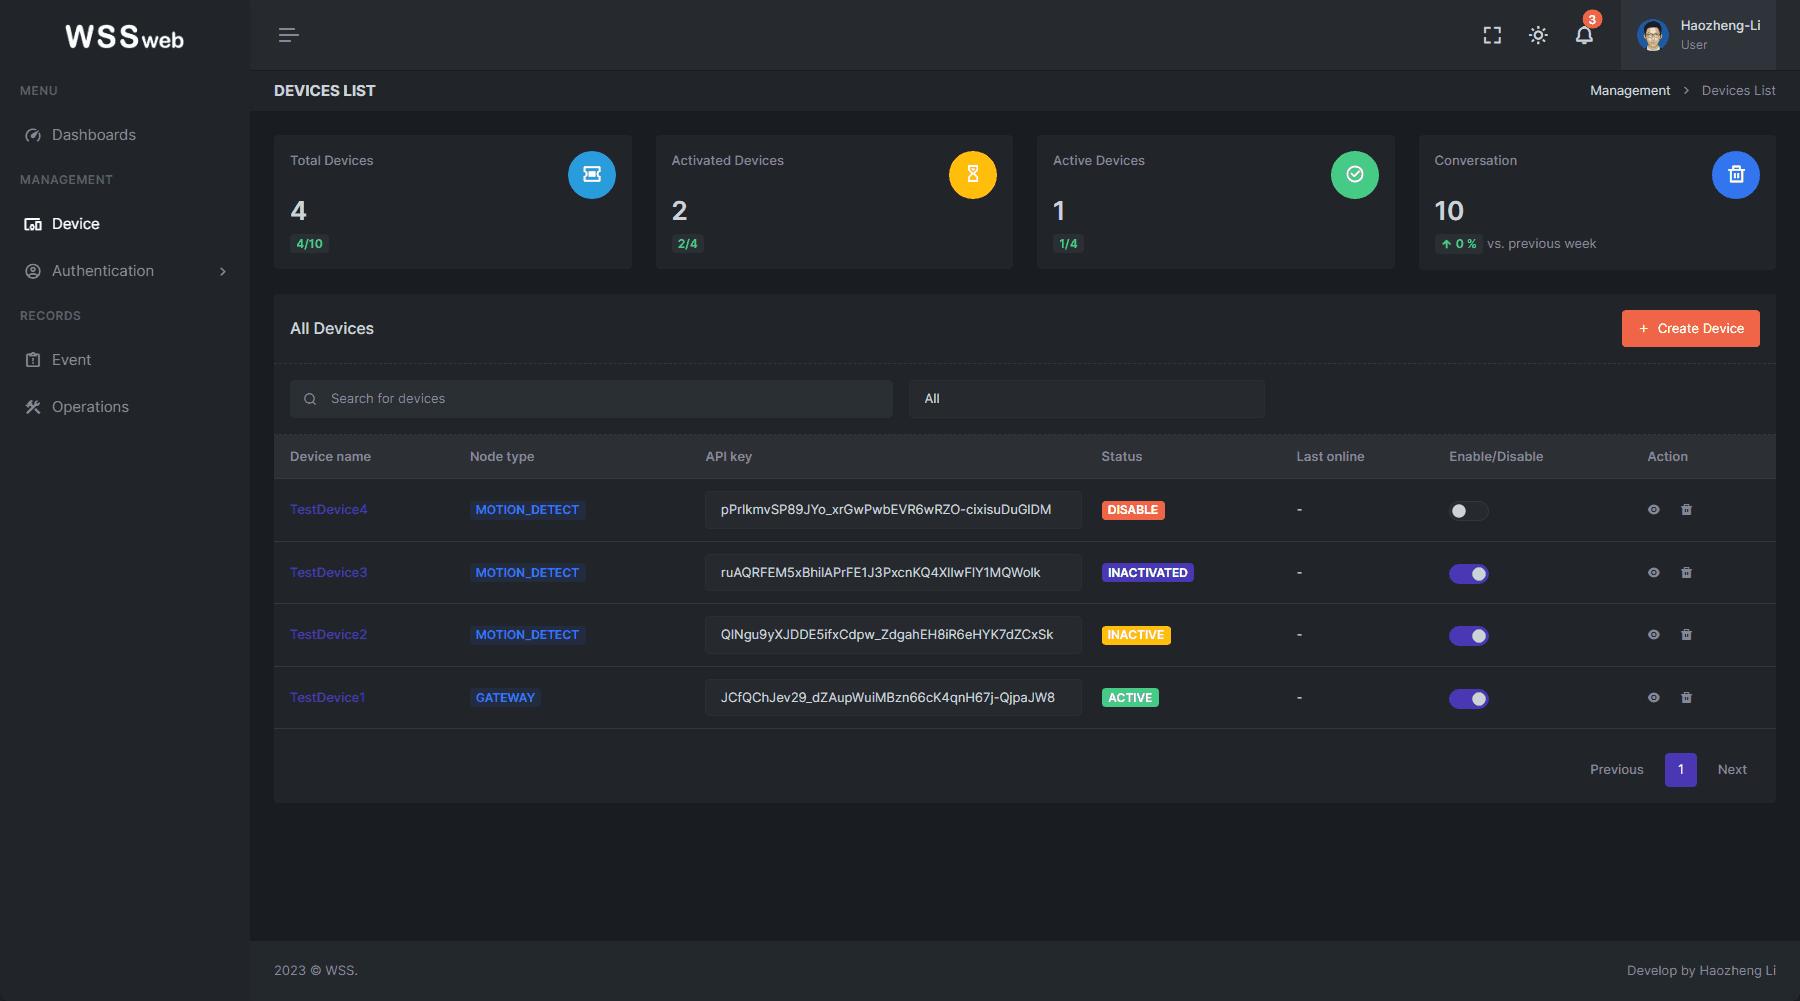Click the Activated Devices hourglass icon
The width and height of the screenshot is (1800, 1001).
[x=973, y=175]
